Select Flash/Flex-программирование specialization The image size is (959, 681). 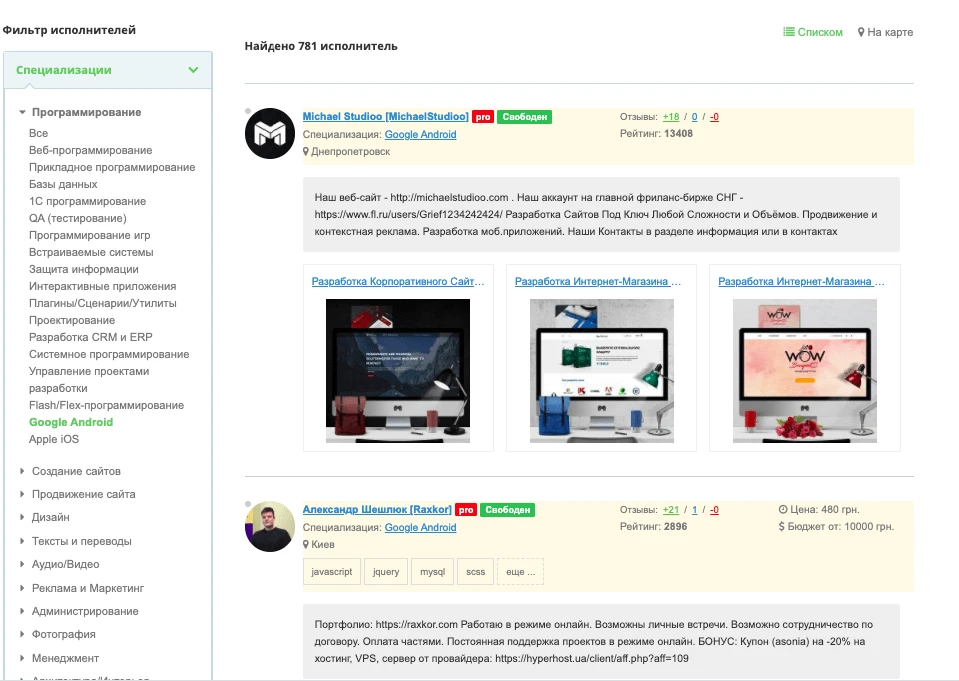tap(106, 405)
